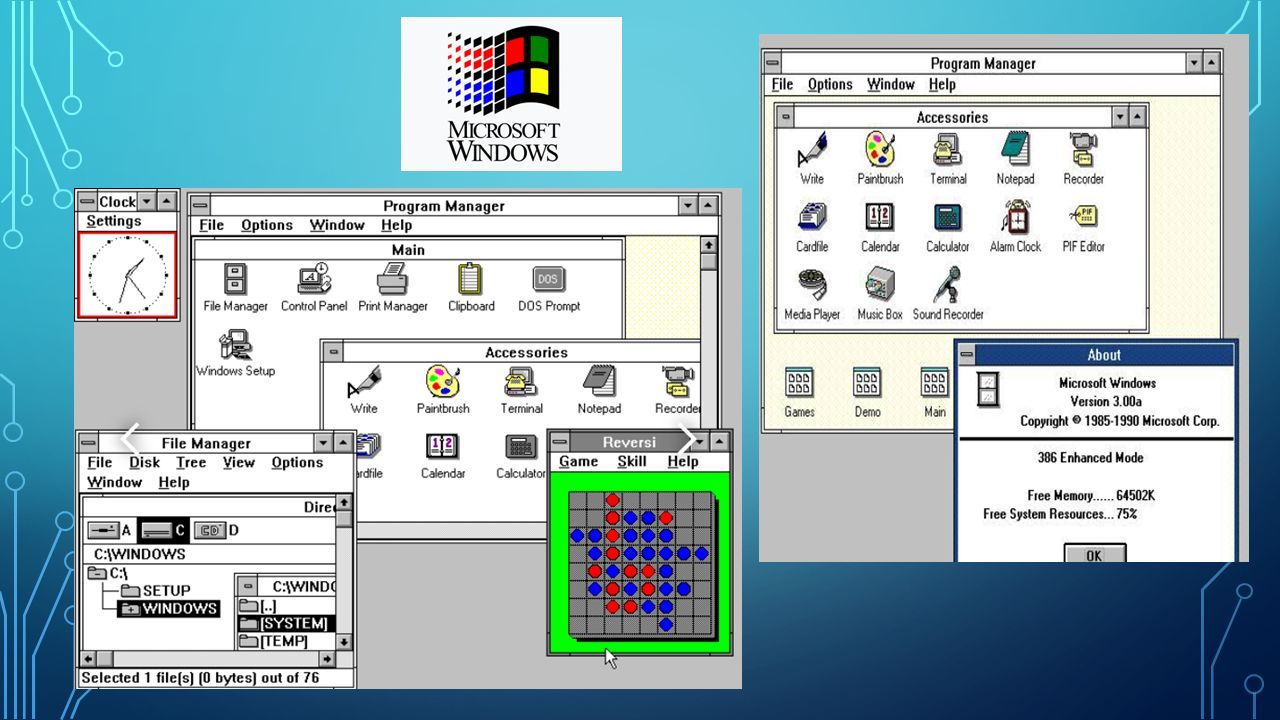Click down arrow of File Manager file list scrollbar
This screenshot has width=1280, height=720.
344,641
